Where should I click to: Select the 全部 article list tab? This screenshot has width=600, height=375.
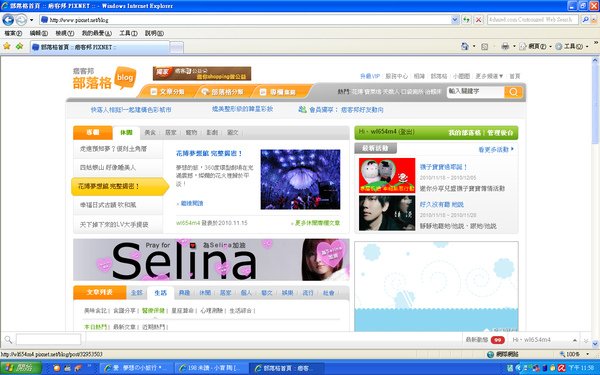pyautogui.click(x=137, y=293)
